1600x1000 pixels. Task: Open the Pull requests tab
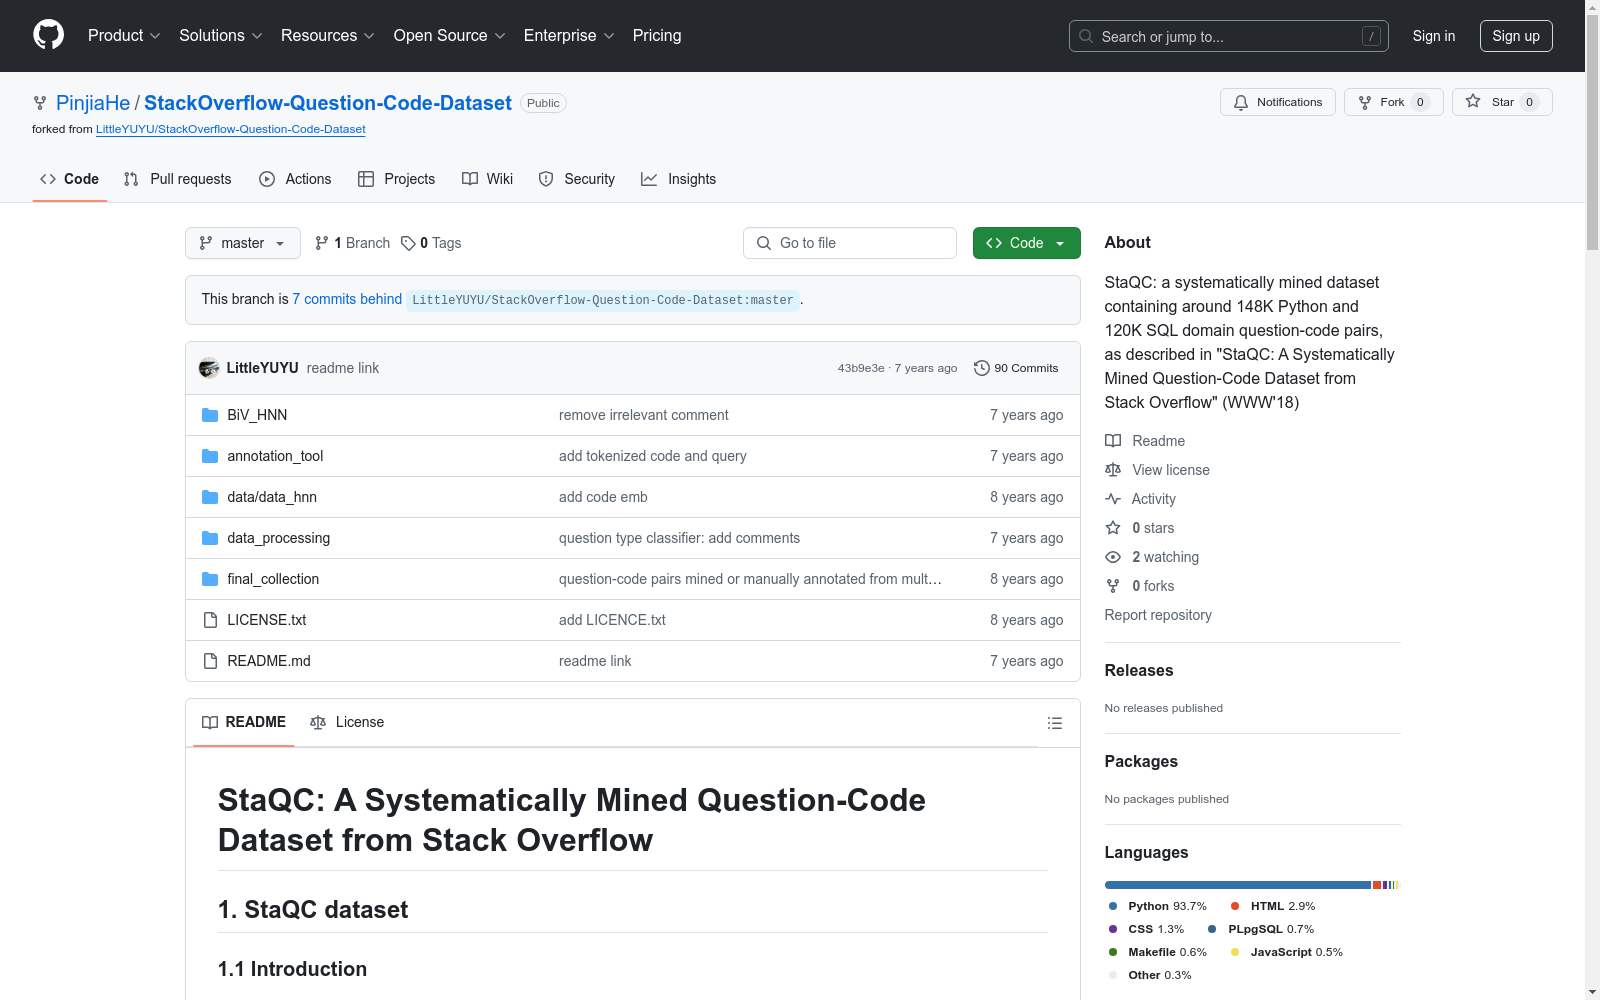click(x=177, y=179)
